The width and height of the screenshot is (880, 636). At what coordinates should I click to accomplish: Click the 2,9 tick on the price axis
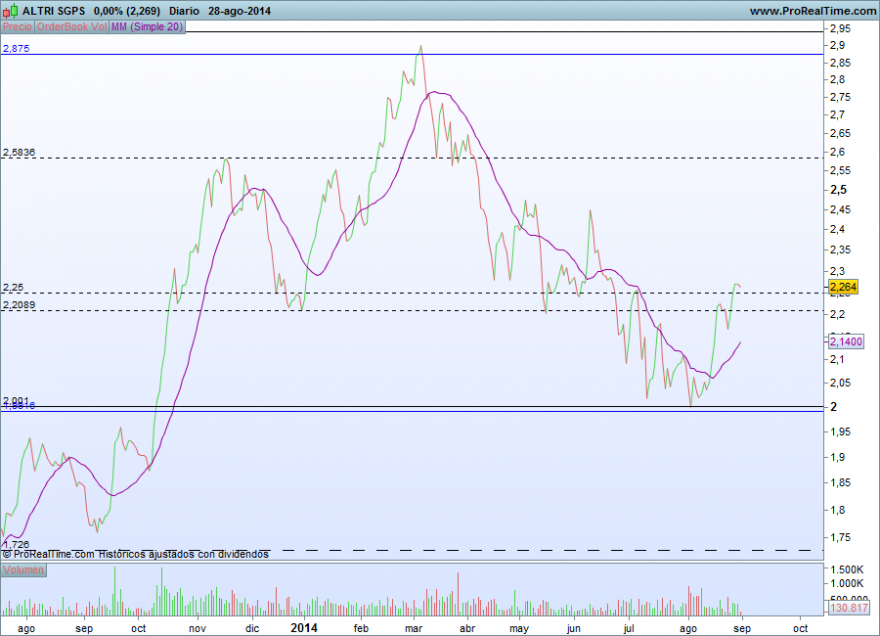(837, 45)
